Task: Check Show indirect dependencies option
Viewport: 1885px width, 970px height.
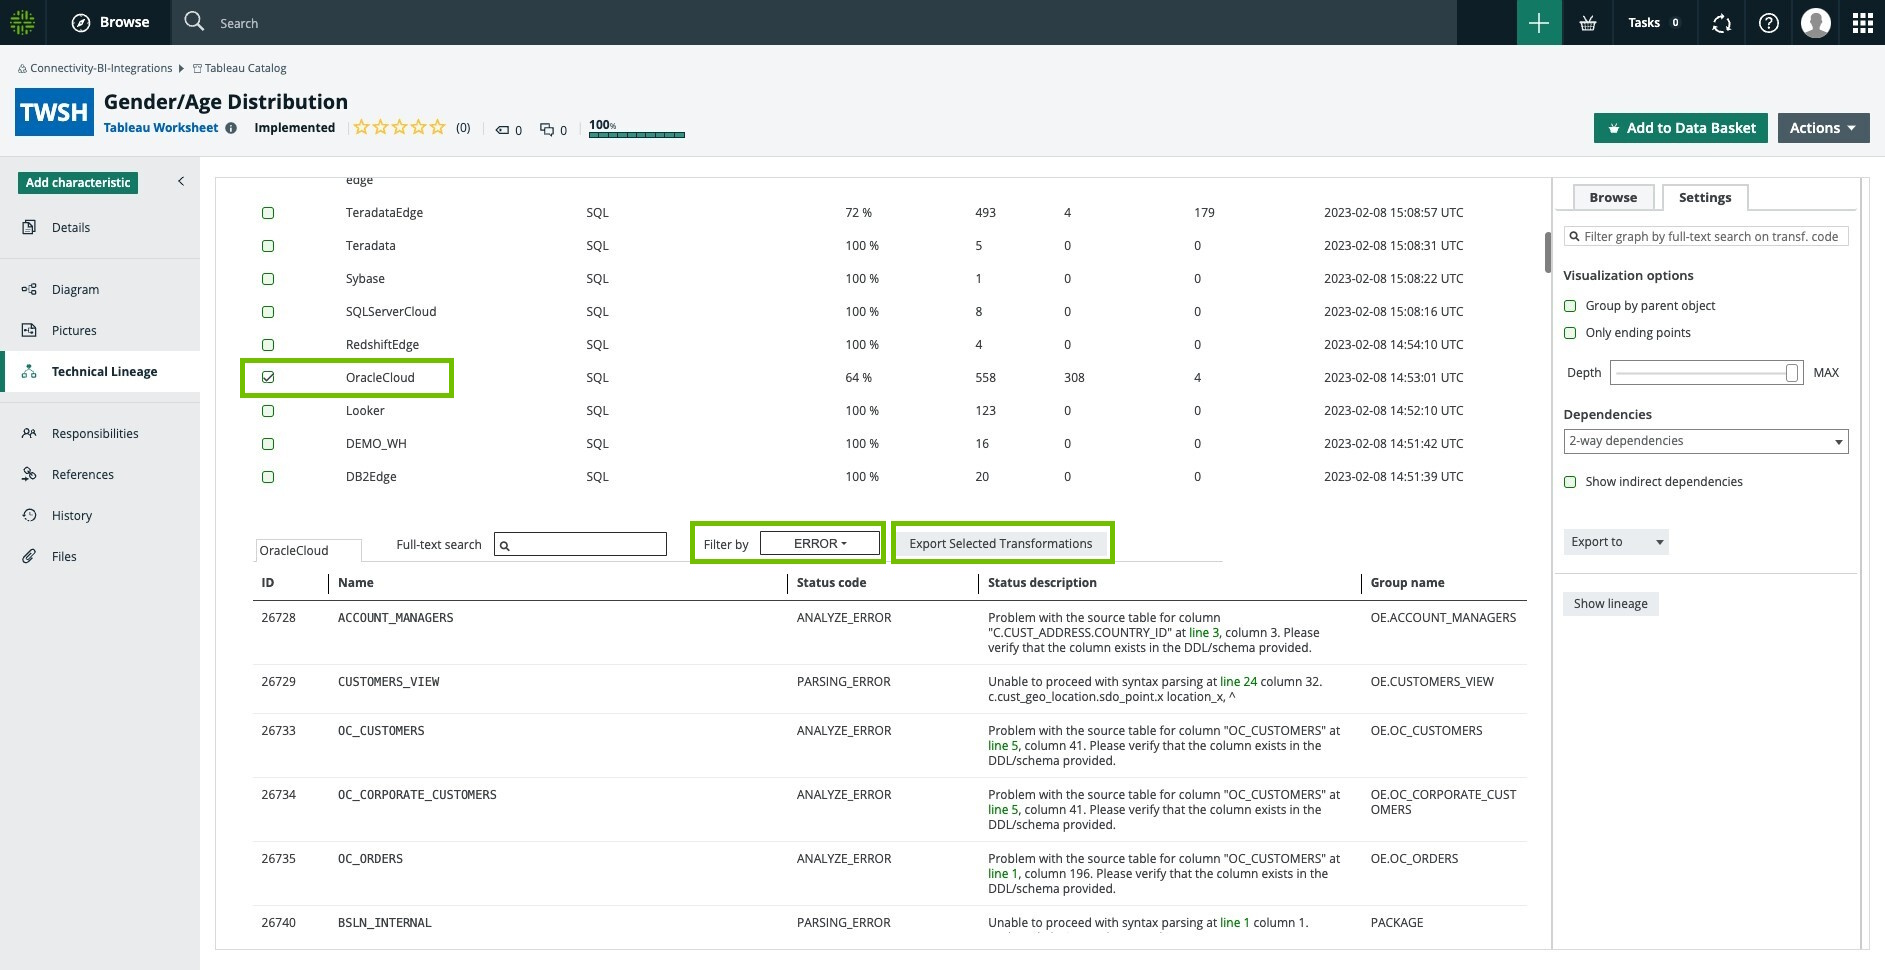Action: [x=1570, y=482]
